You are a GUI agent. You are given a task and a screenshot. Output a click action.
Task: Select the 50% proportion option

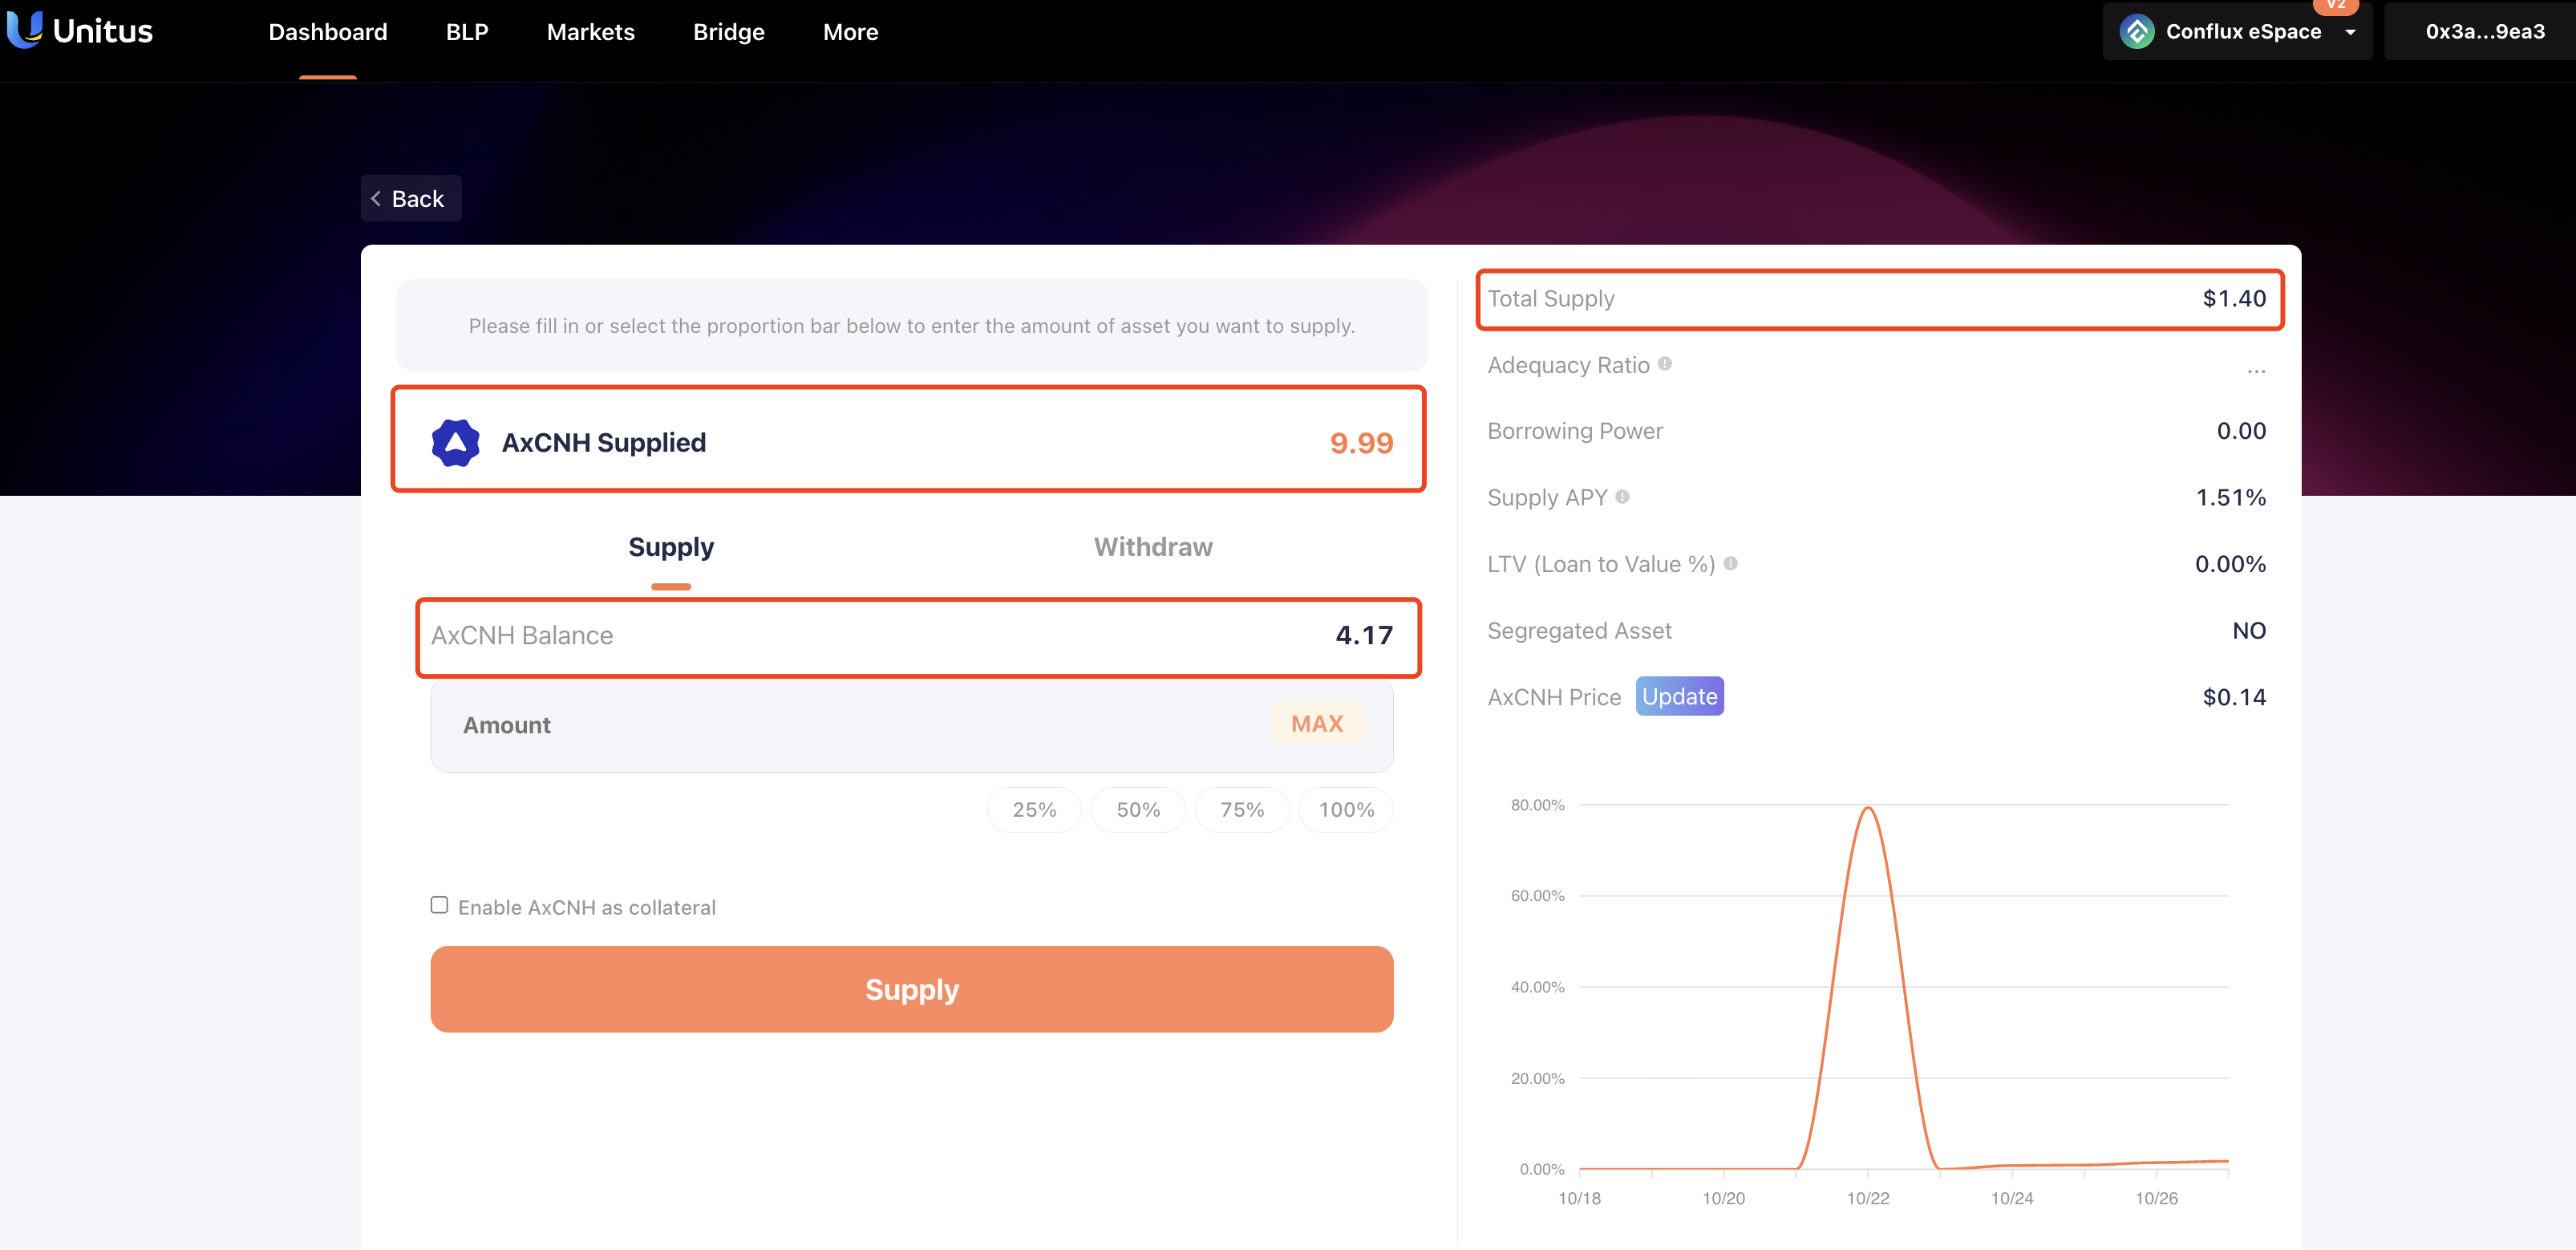[x=1137, y=810]
